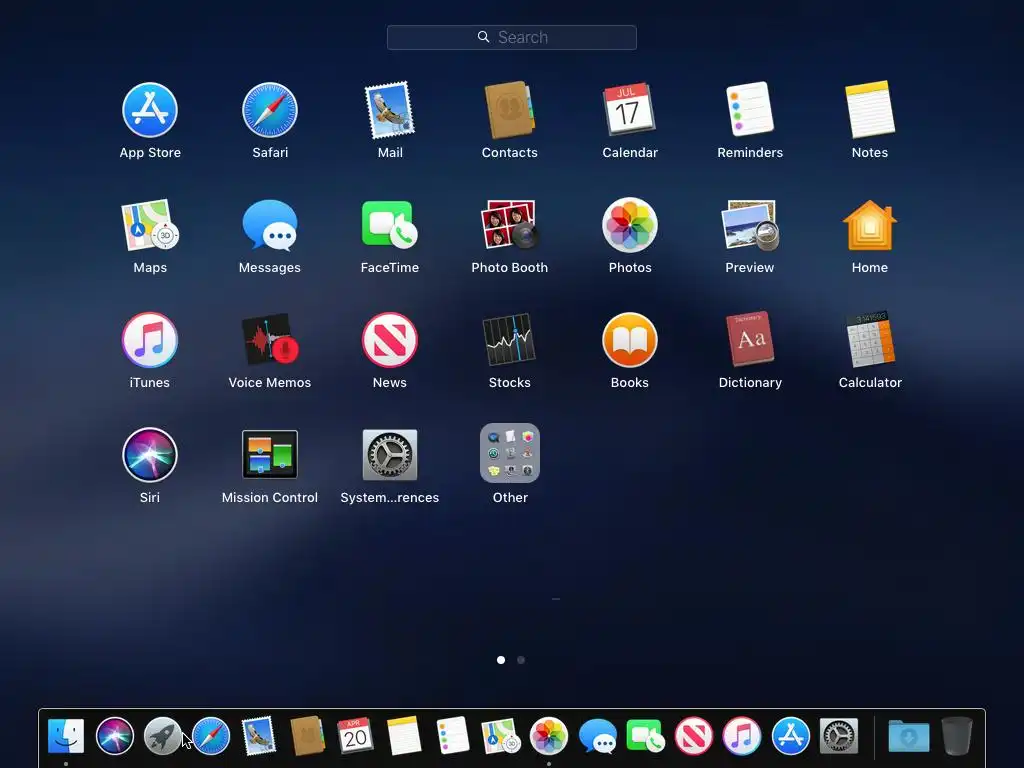Image resolution: width=1024 pixels, height=768 pixels.
Task: Open News in Launchpad grid
Action: (390, 340)
